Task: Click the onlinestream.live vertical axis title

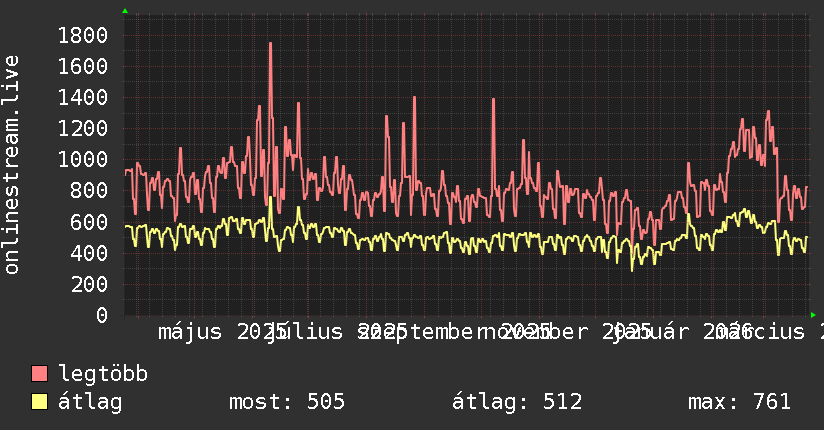Action: coord(11,165)
